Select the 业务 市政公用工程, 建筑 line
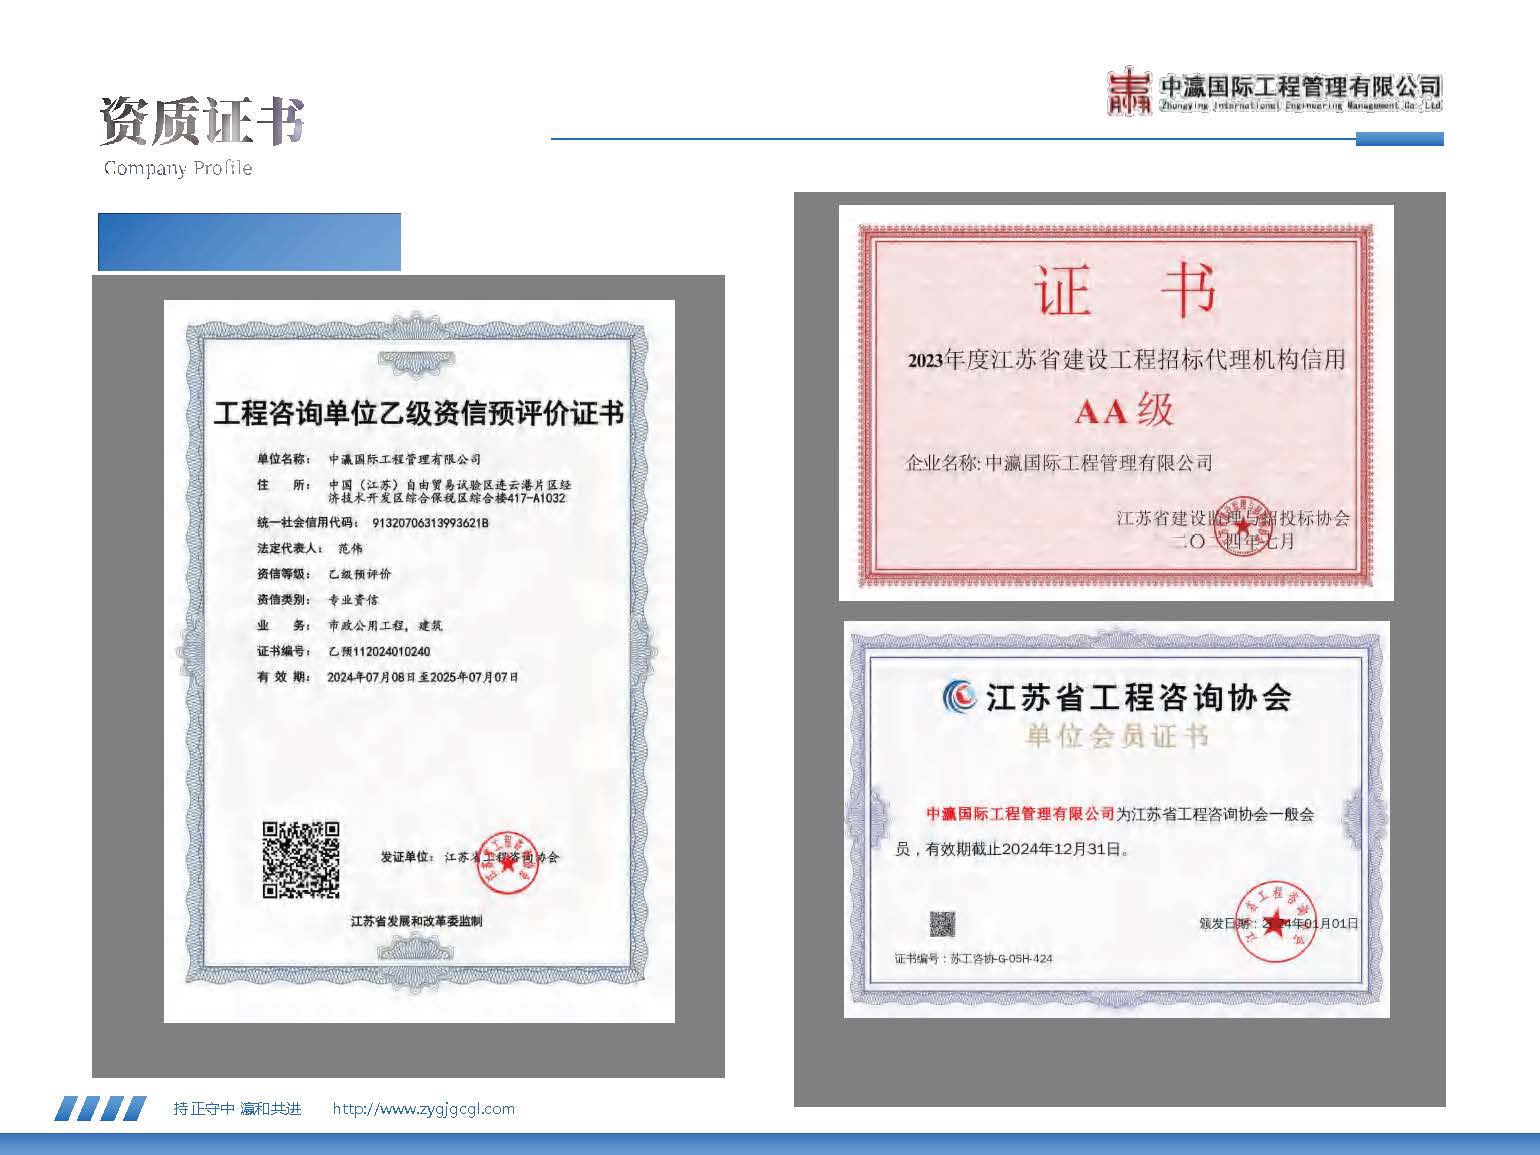 349,625
